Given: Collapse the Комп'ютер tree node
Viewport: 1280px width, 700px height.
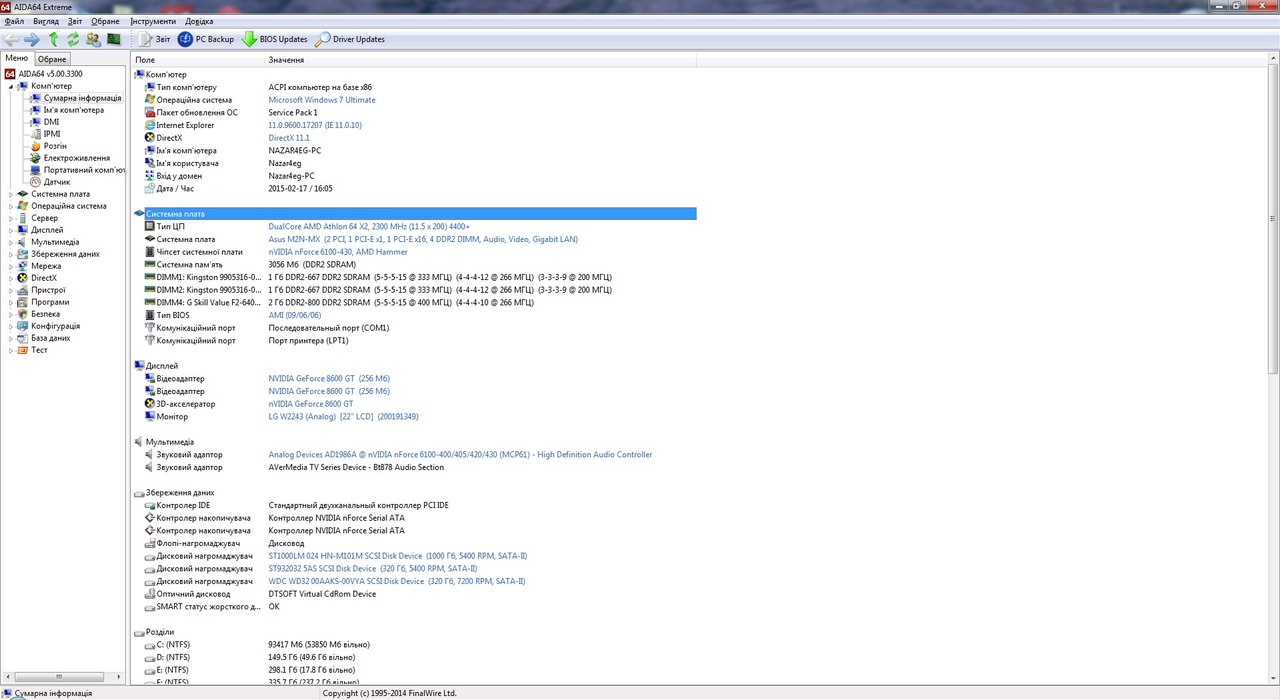Looking at the screenshot, I should point(11,86).
